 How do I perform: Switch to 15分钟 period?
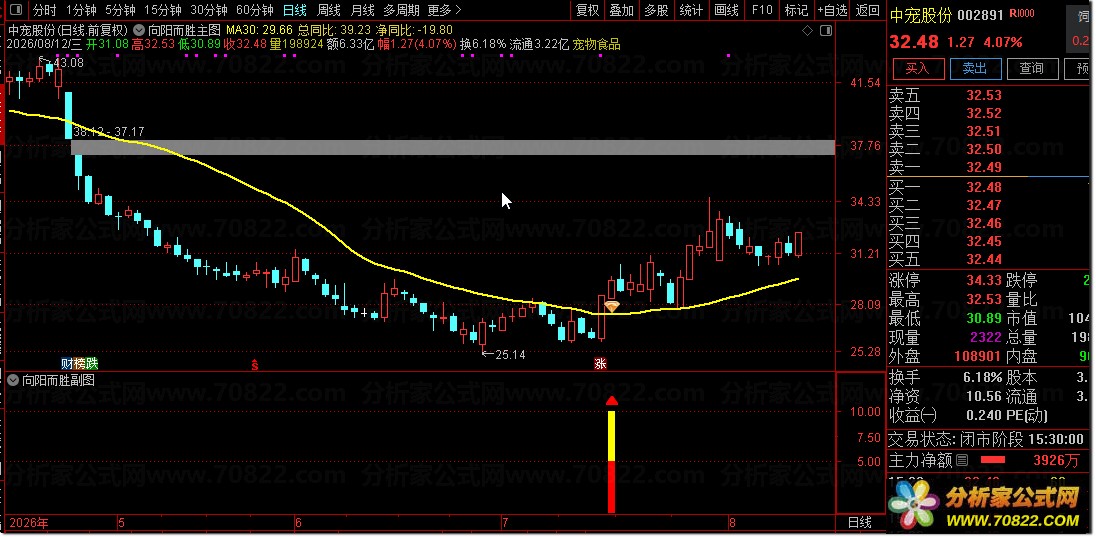pyautogui.click(x=162, y=10)
